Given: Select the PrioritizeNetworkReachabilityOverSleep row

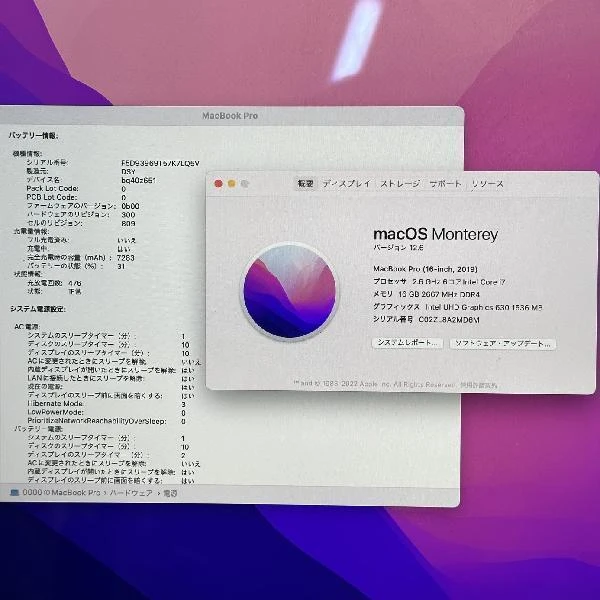Looking at the screenshot, I should click(107, 421).
